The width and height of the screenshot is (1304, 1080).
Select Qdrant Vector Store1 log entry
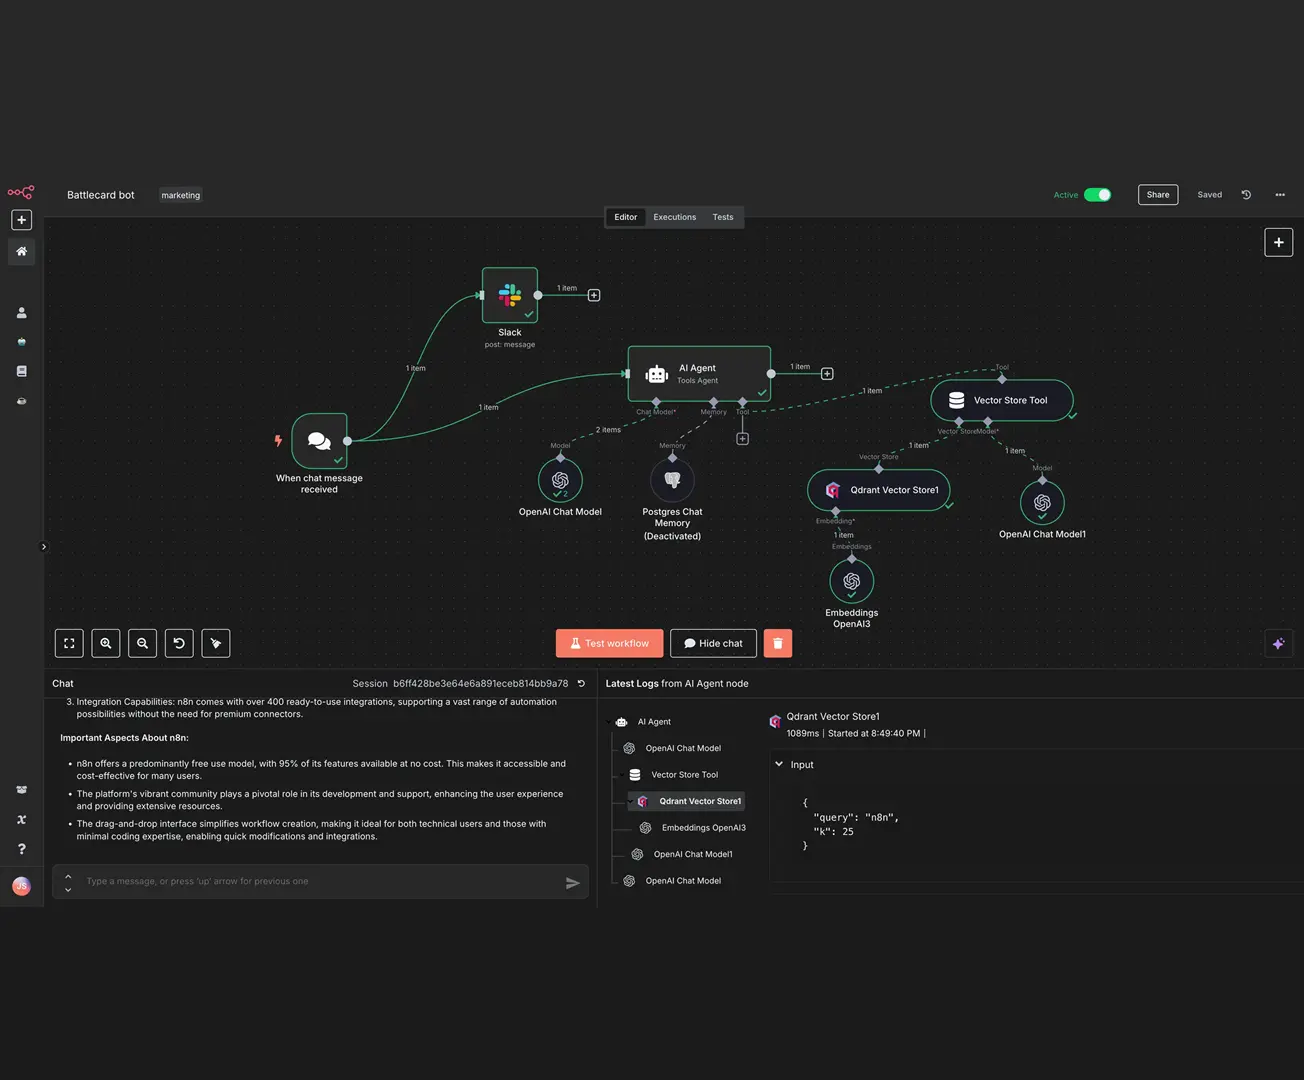pos(687,801)
